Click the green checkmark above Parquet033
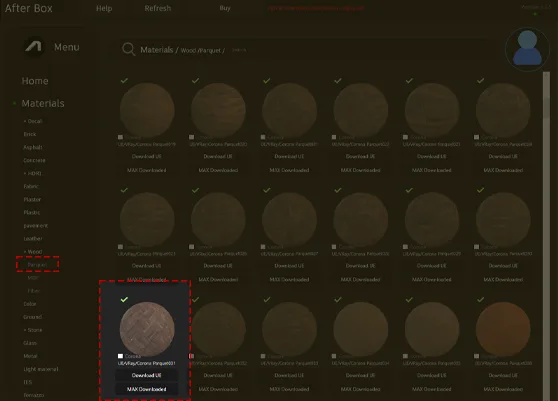558x401 pixels. click(x=267, y=300)
